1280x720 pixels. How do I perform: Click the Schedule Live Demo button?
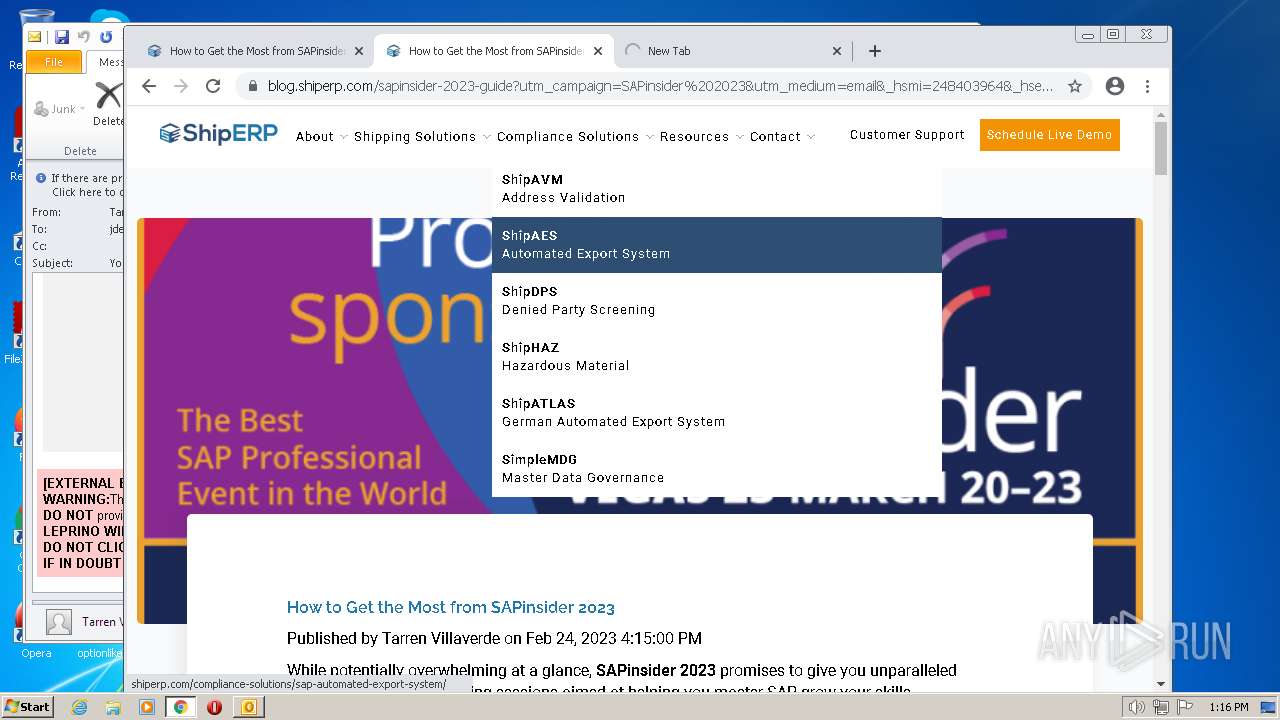coord(1049,135)
